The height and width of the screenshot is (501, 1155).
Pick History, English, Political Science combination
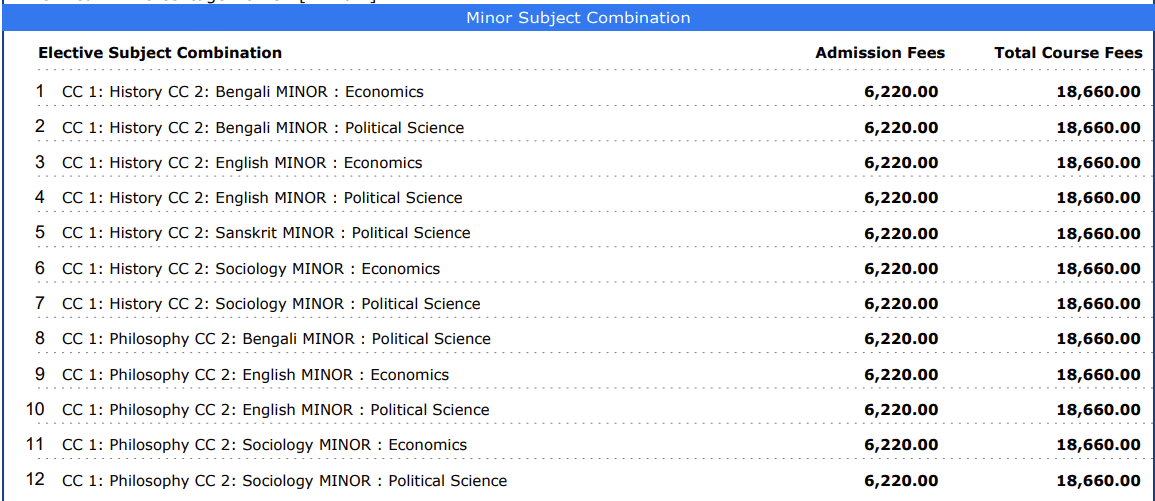pos(262,198)
